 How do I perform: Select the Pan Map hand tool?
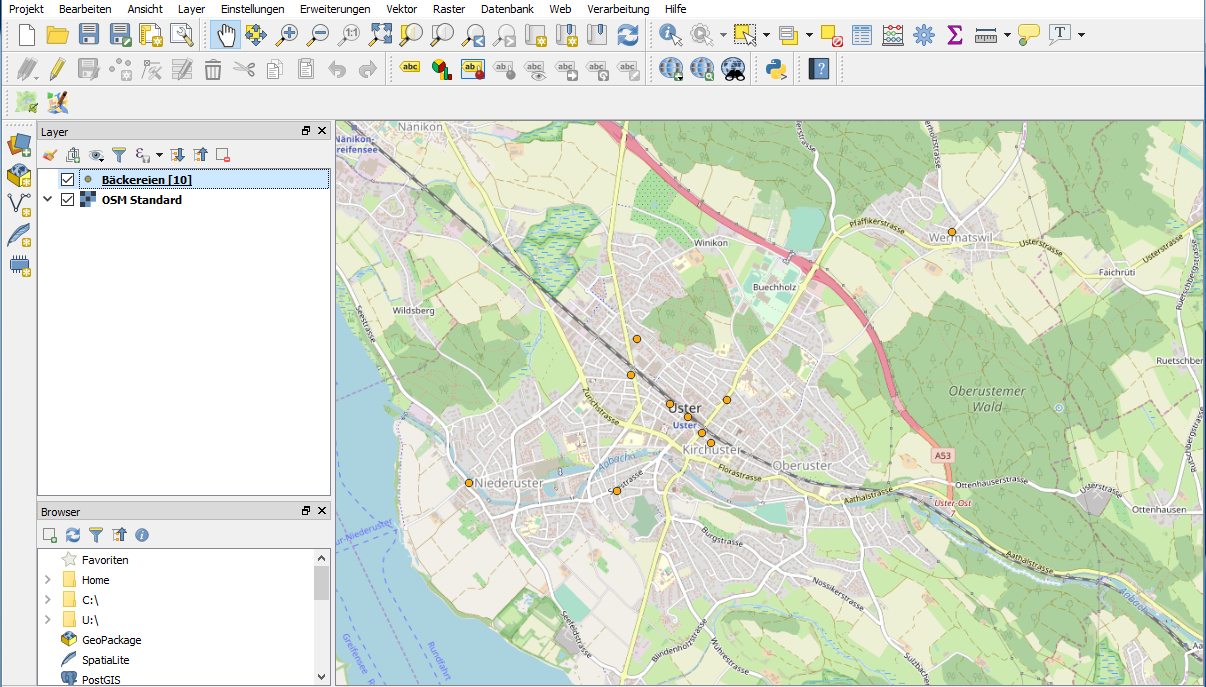(226, 35)
